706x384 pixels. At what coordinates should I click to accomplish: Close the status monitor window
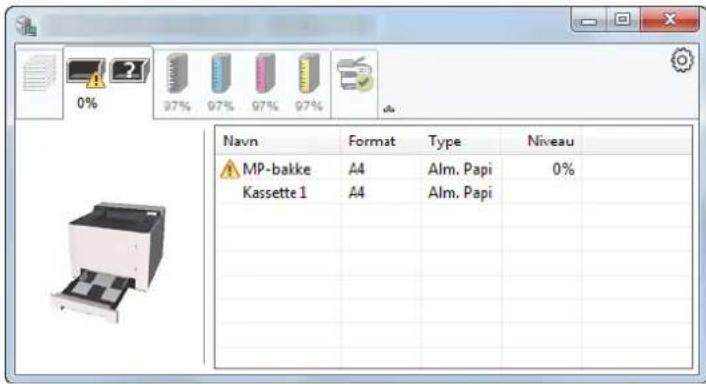click(670, 19)
